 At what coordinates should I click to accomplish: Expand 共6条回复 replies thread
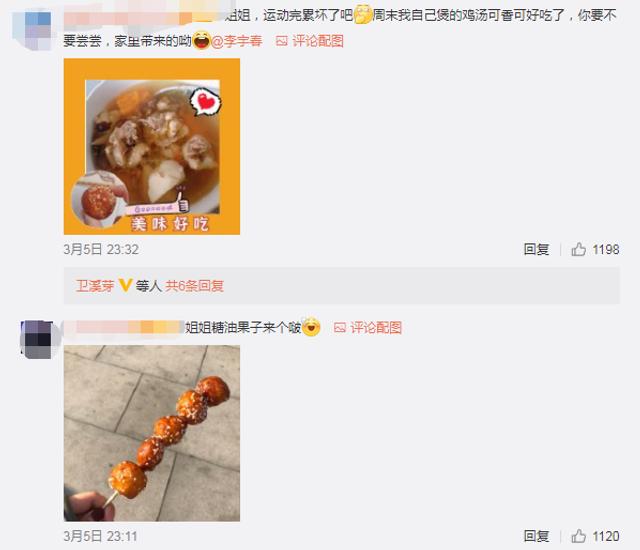click(194, 286)
